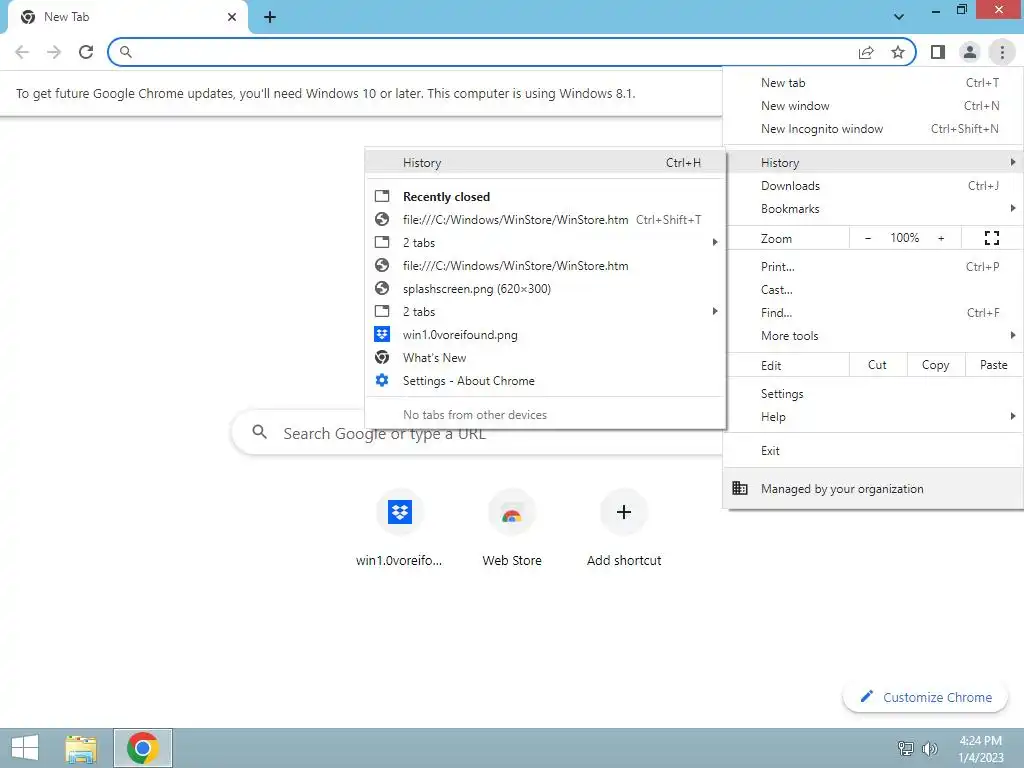Select Find... menu item
Viewport: 1024px width, 768px height.
coord(873,312)
